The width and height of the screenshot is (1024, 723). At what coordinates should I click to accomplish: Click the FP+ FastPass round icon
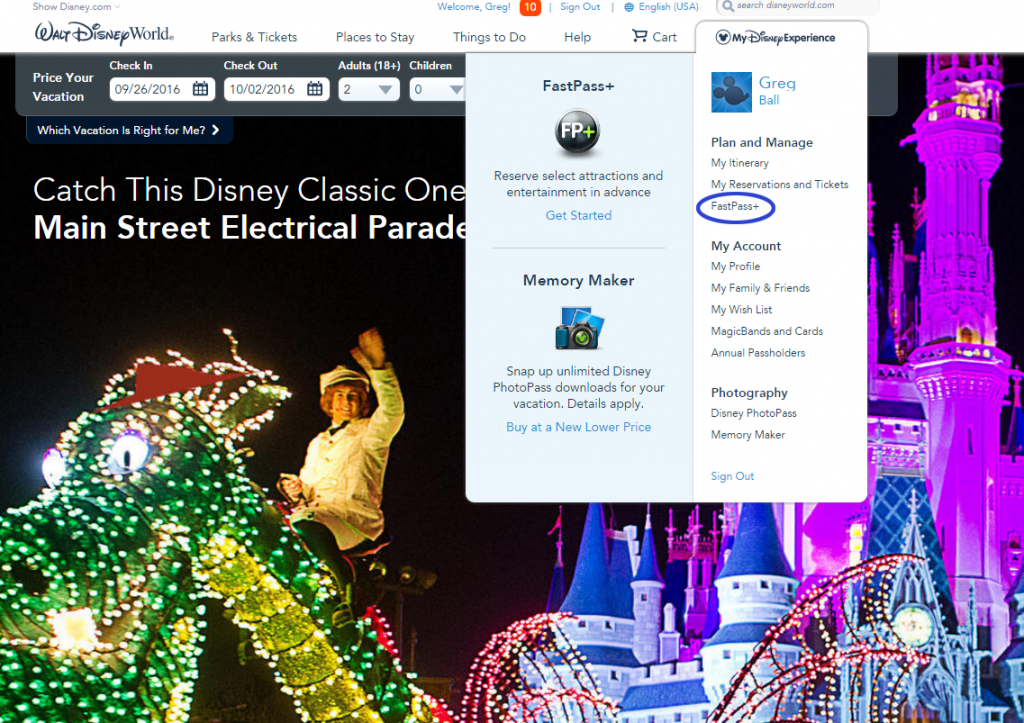(x=578, y=132)
